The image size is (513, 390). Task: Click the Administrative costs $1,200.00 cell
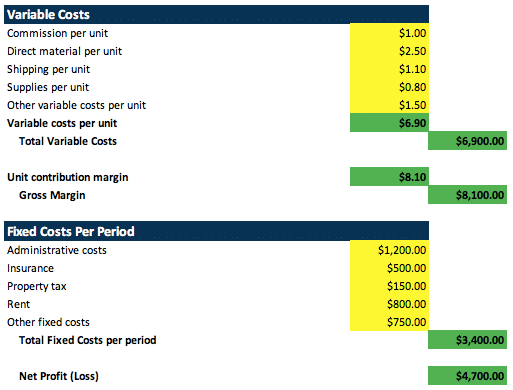(389, 250)
